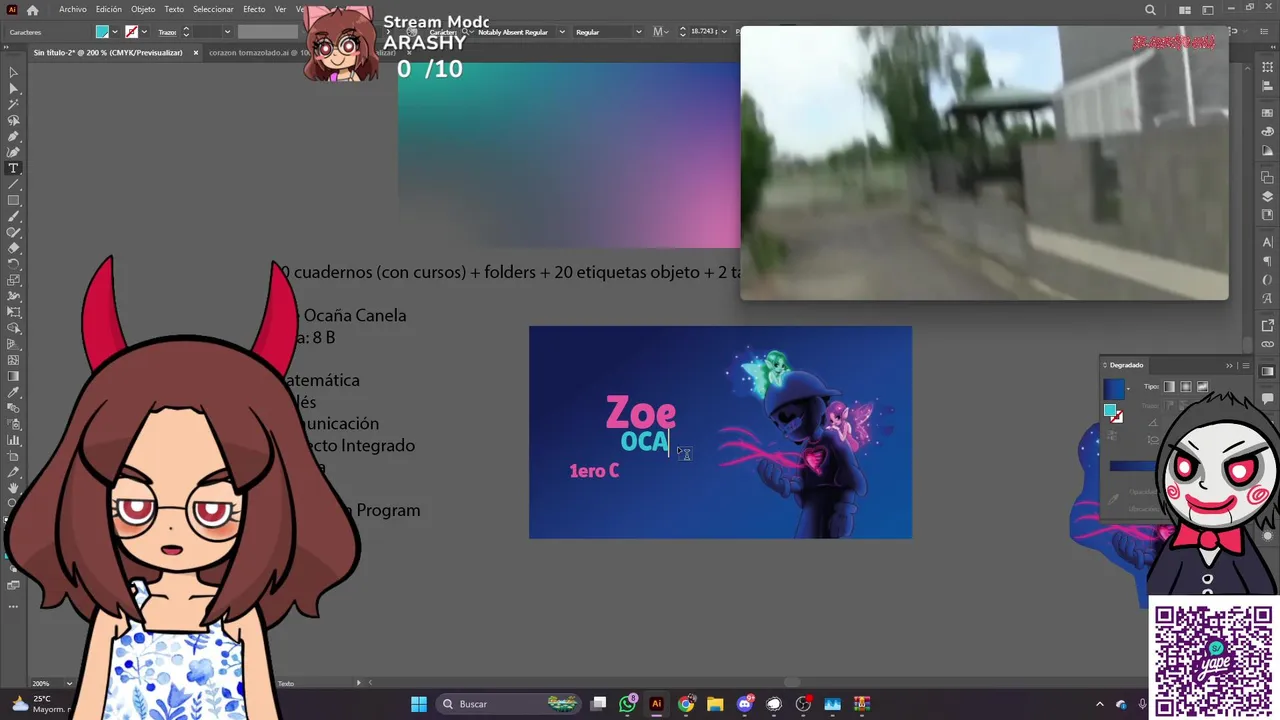Viewport: 1280px width, 720px height.
Task: Open the Seleccionar menu
Action: coord(213,9)
